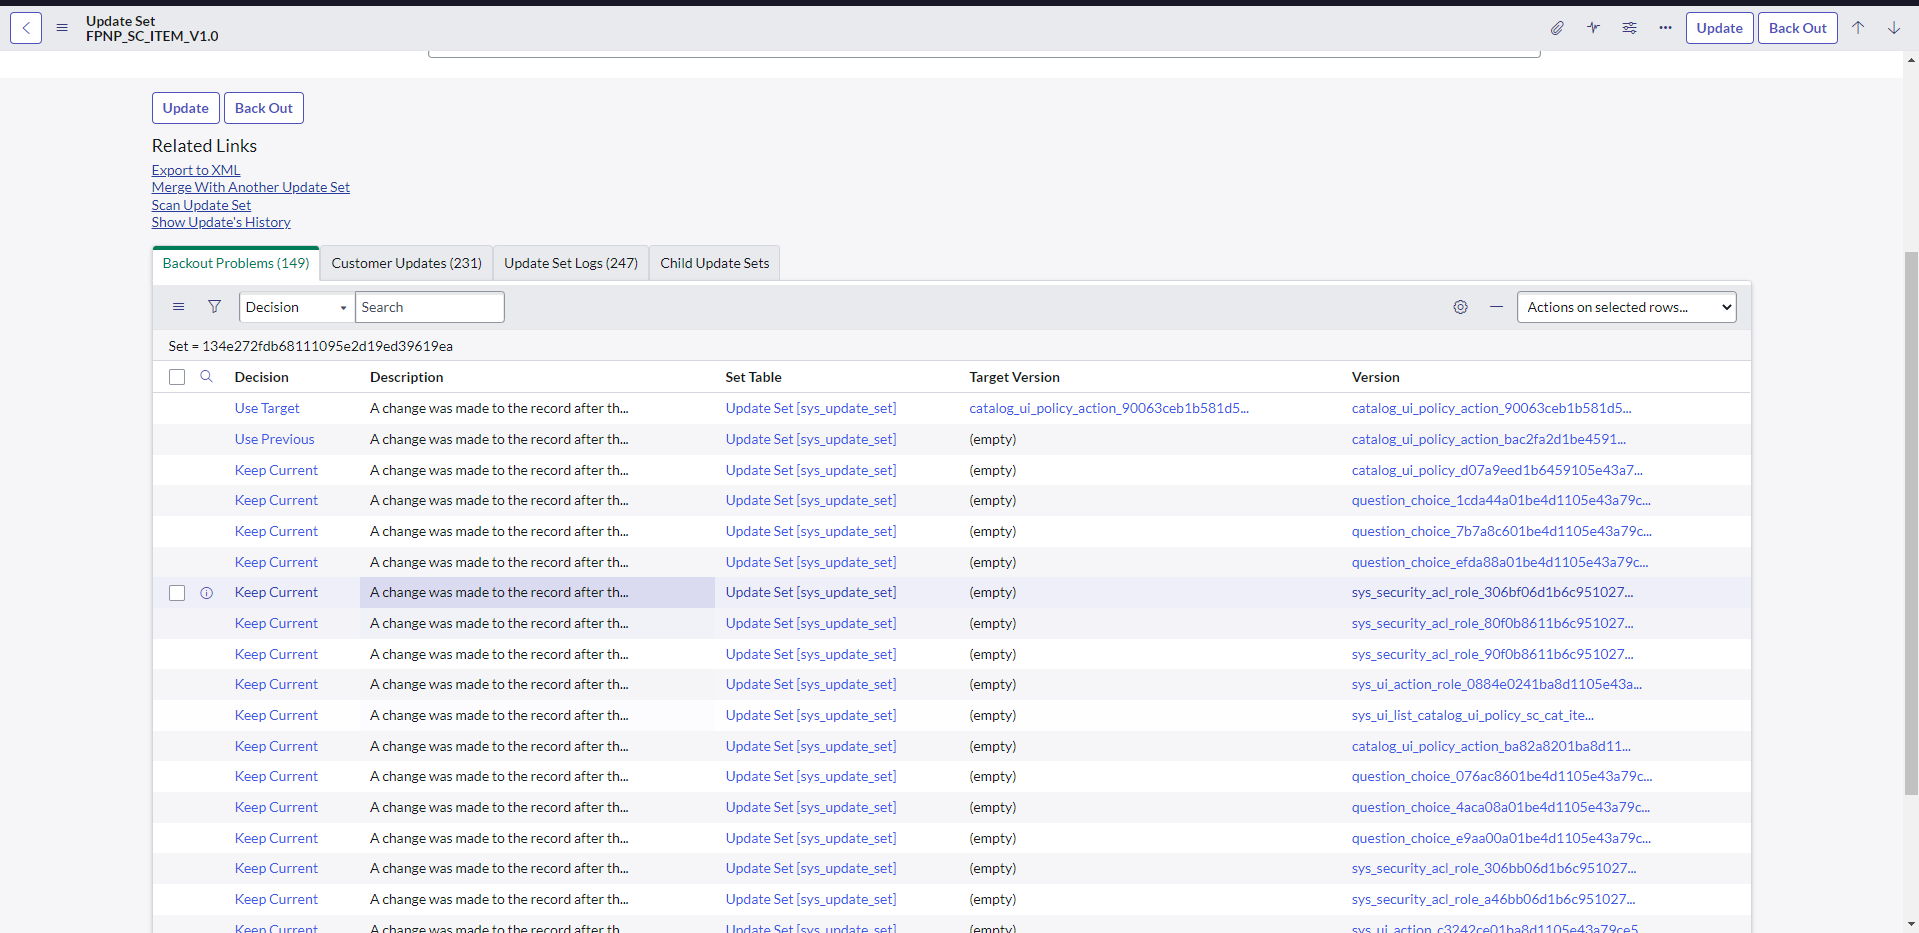
Task: Open version sys_ui_action_role_0884e024 link
Action: [x=1497, y=684]
